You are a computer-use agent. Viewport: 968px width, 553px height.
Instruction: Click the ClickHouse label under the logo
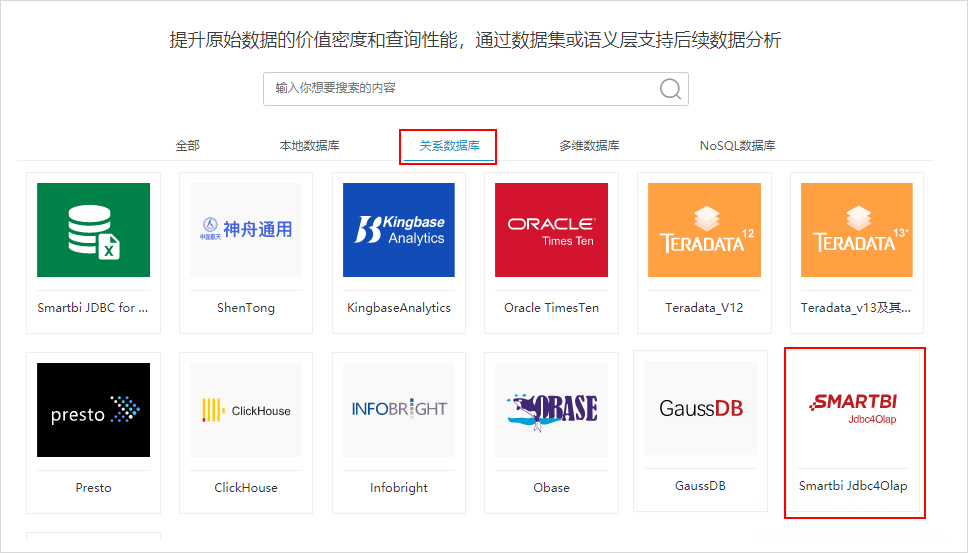point(246,488)
